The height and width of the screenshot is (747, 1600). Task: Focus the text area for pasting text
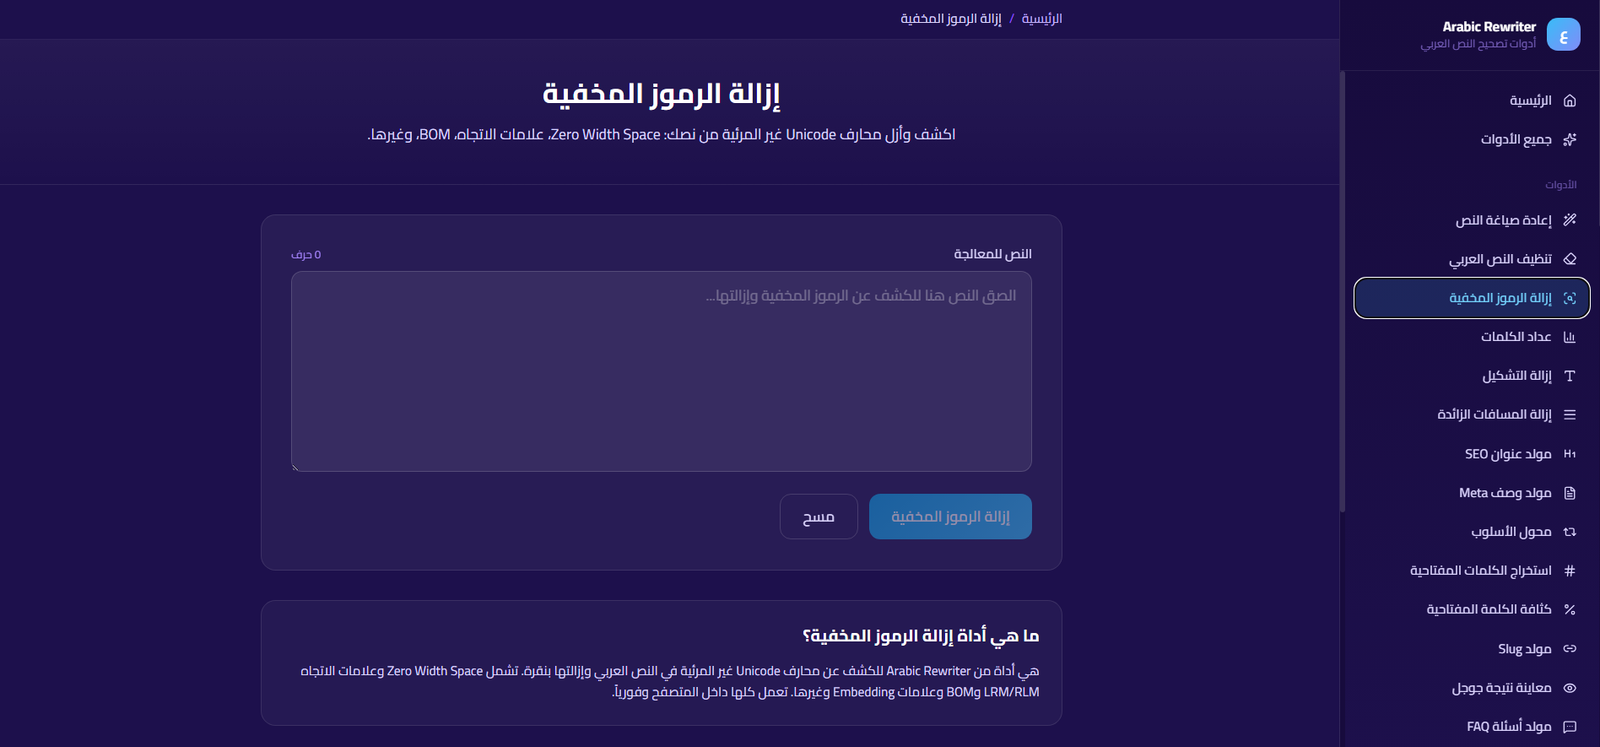click(x=661, y=371)
